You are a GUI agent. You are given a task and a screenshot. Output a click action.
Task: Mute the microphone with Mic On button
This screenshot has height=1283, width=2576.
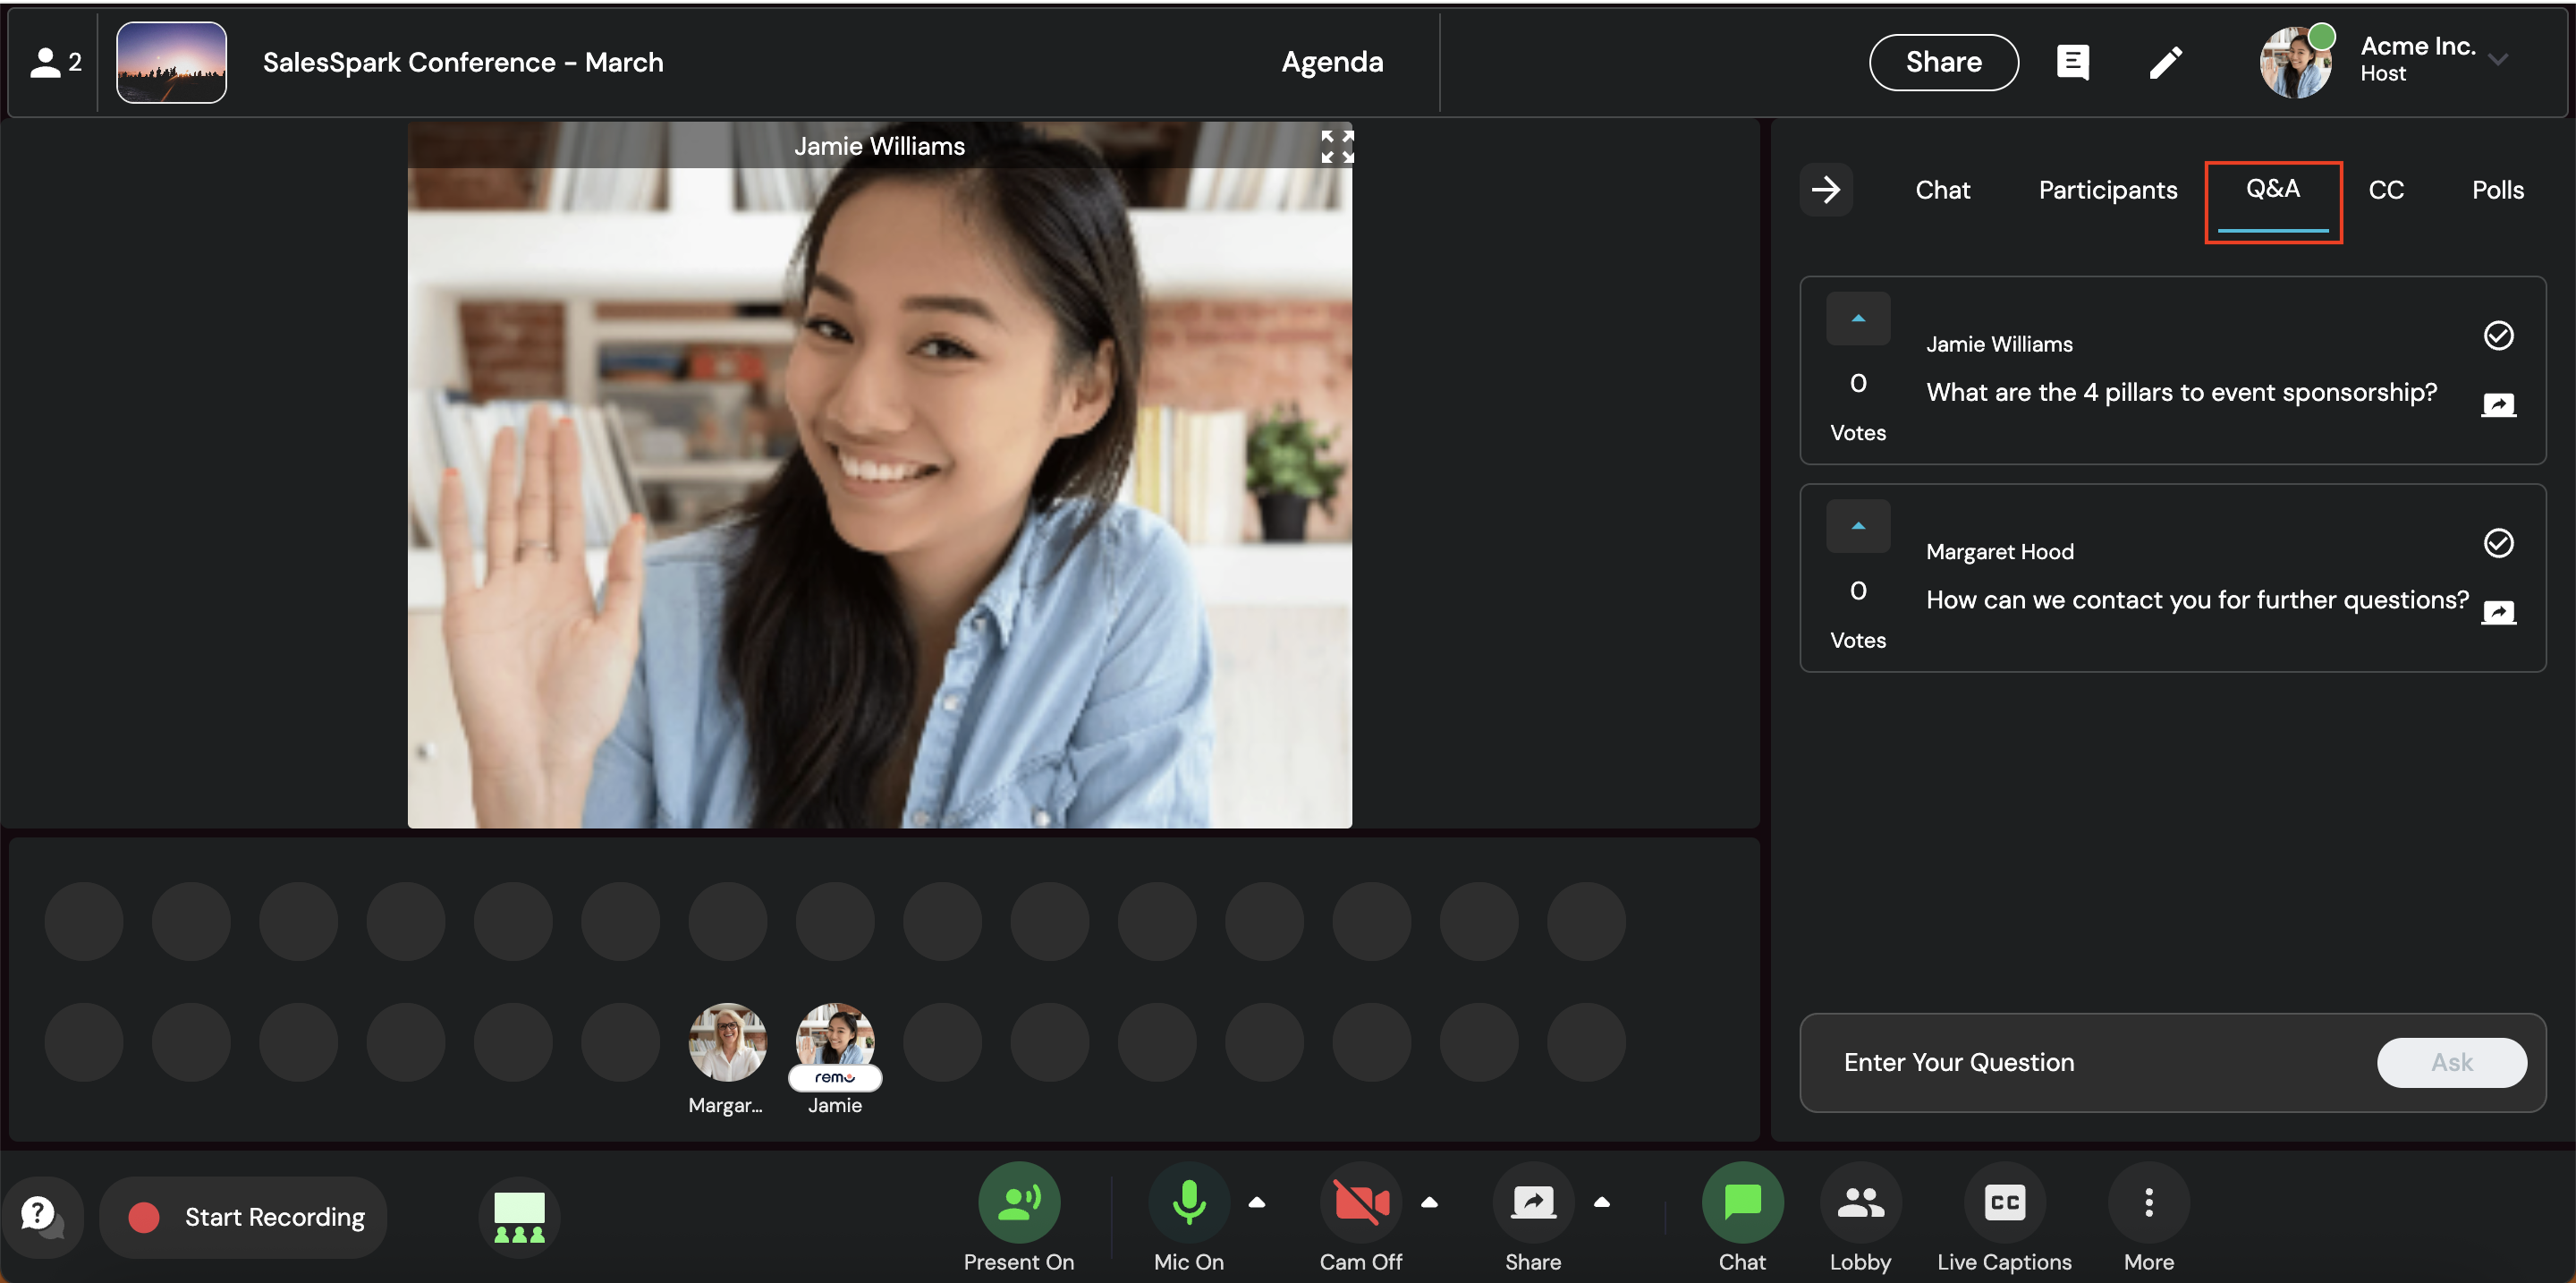click(1188, 1203)
